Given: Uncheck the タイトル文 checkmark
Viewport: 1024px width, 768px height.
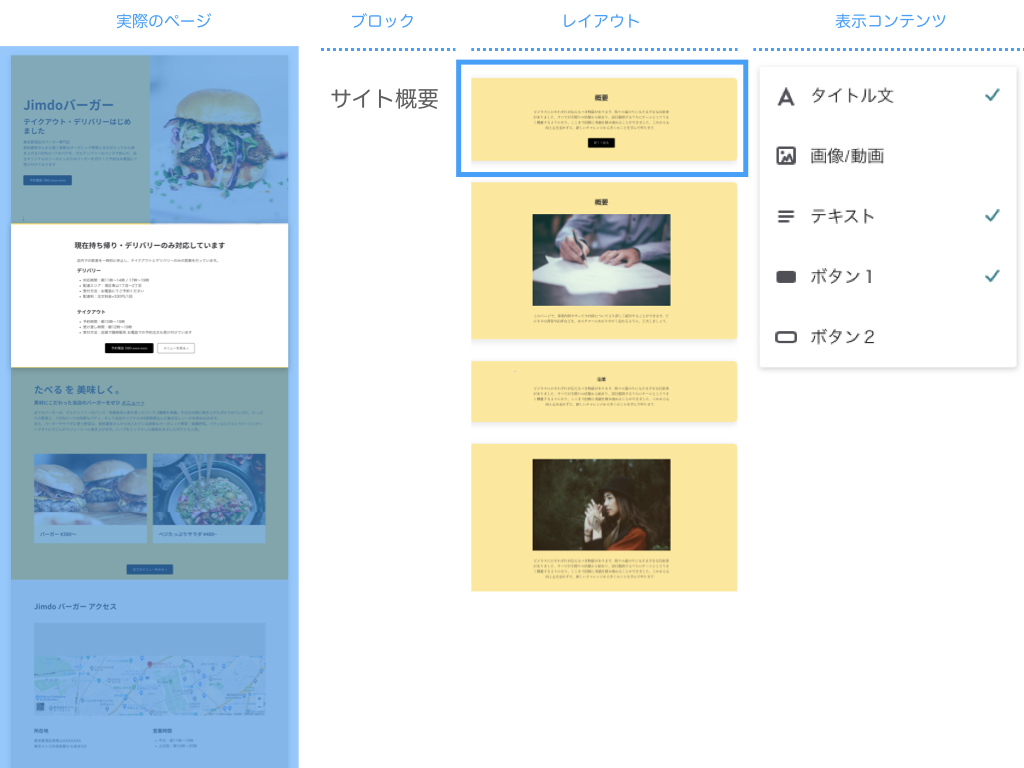Looking at the screenshot, I should pyautogui.click(x=992, y=95).
